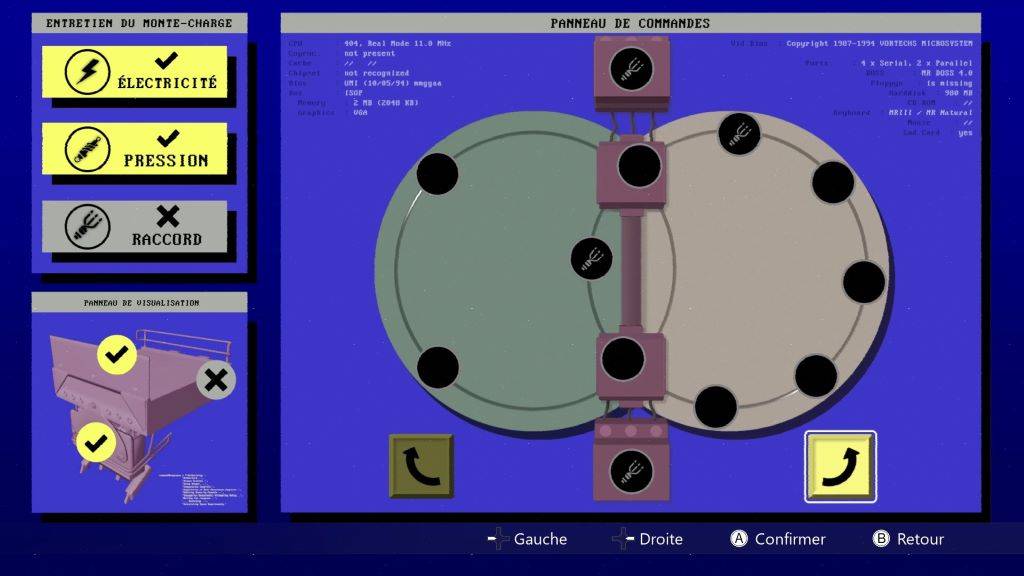Click the rotate-right arrow button
This screenshot has height=576, width=1024.
click(x=840, y=466)
